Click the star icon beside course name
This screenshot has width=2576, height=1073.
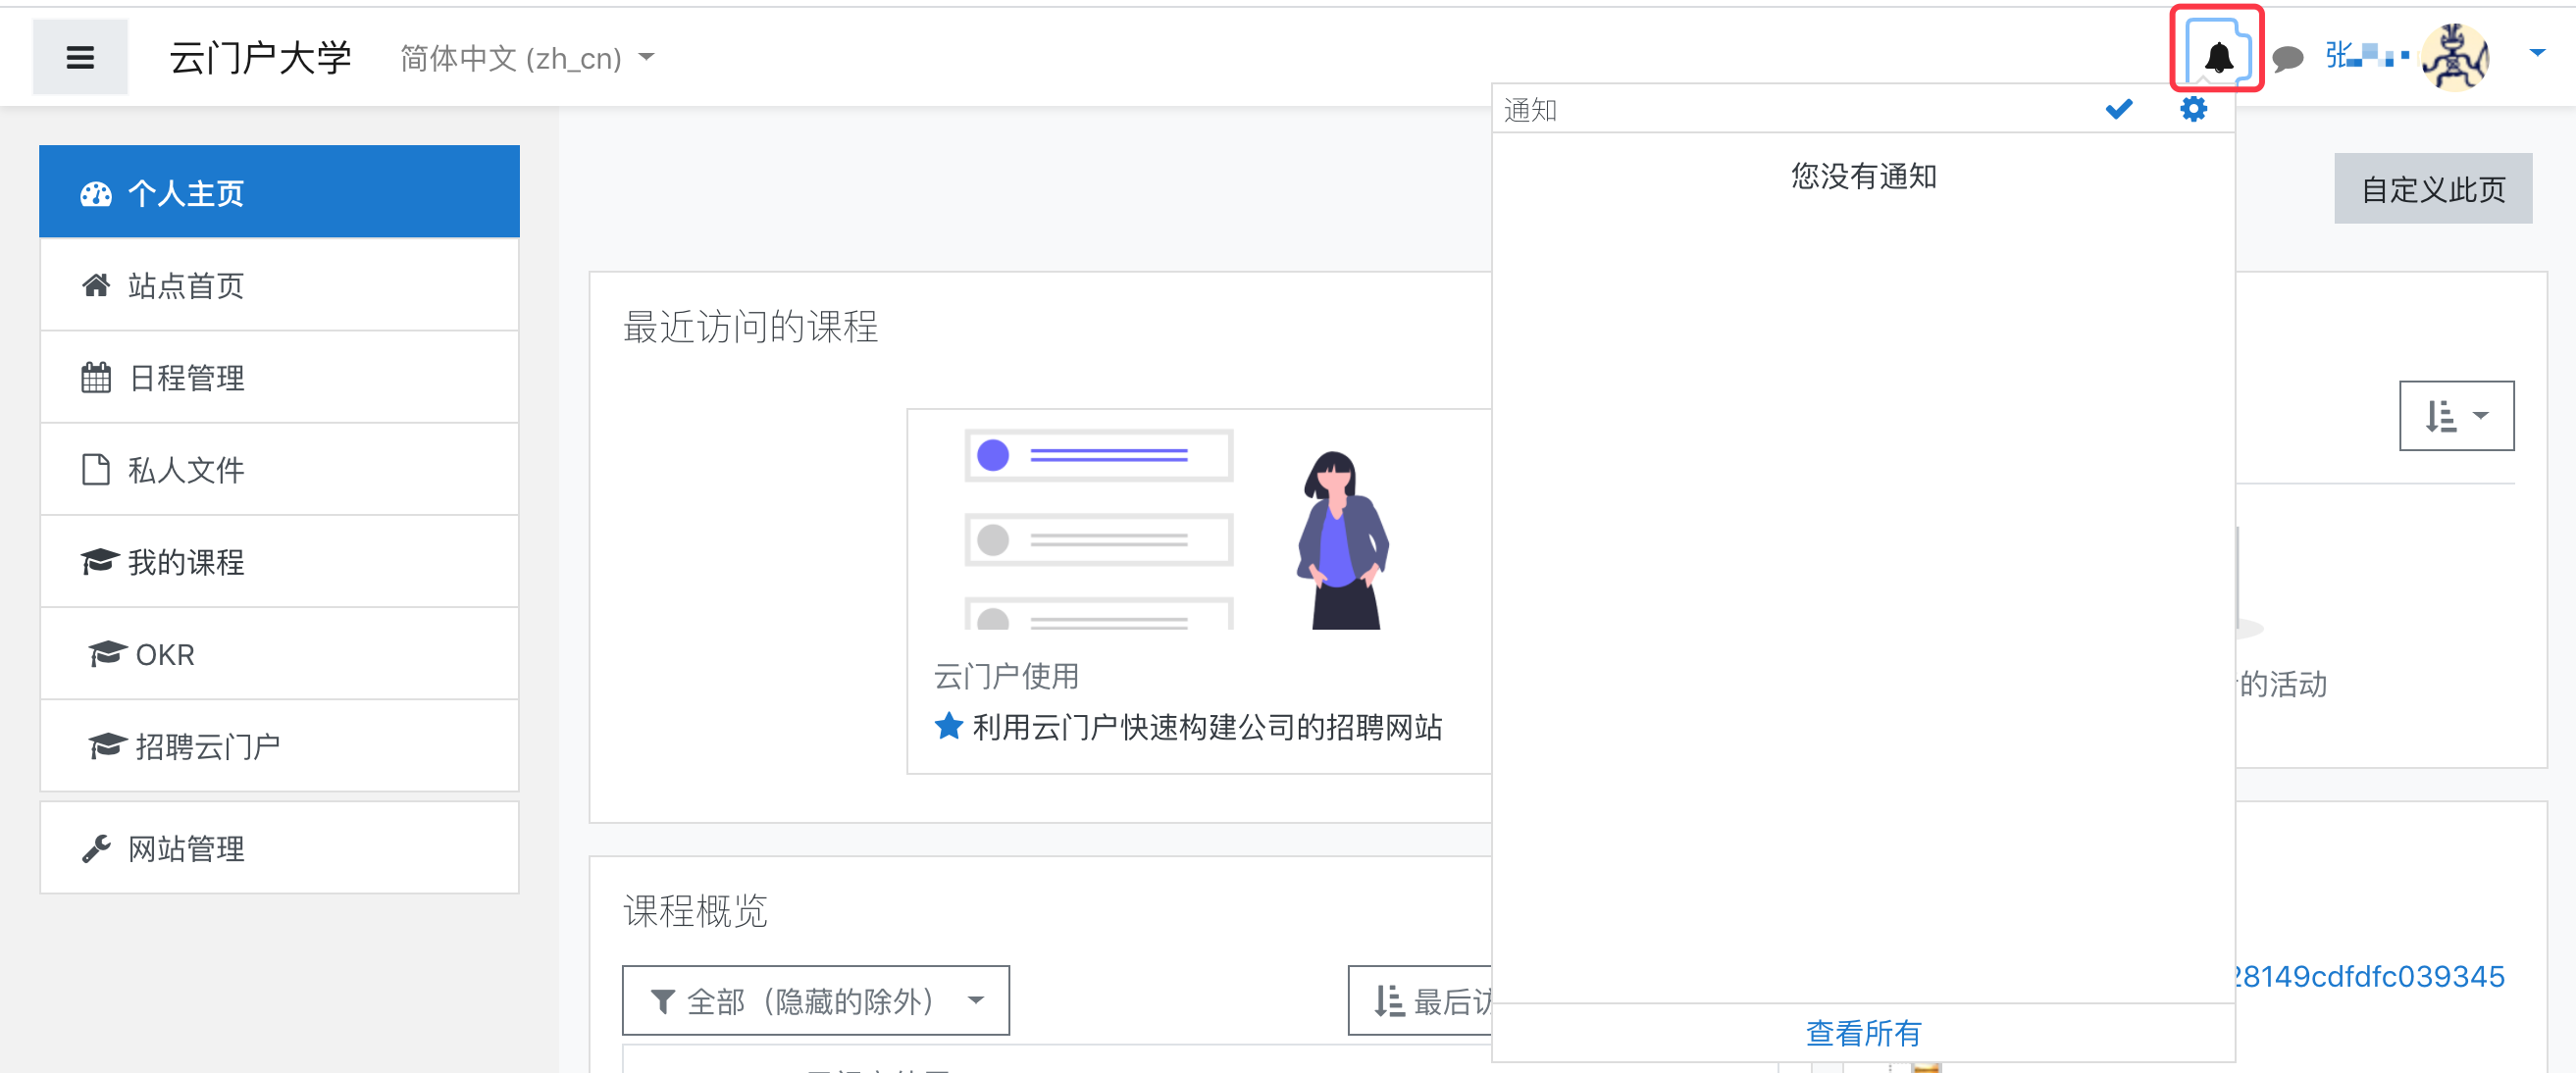click(x=948, y=725)
